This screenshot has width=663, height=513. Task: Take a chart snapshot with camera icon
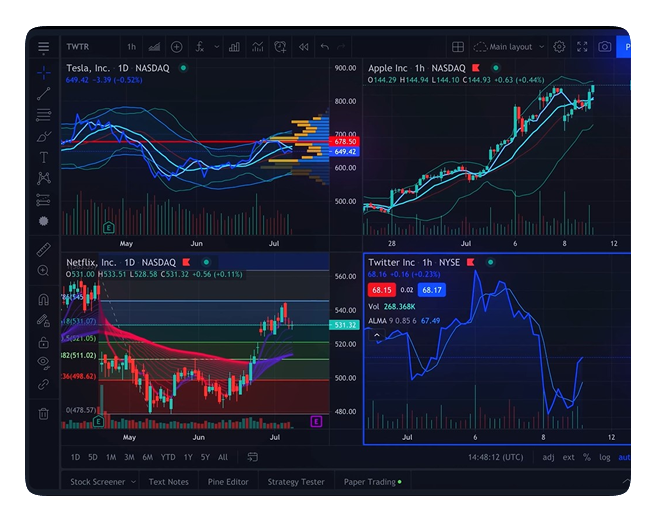(604, 47)
